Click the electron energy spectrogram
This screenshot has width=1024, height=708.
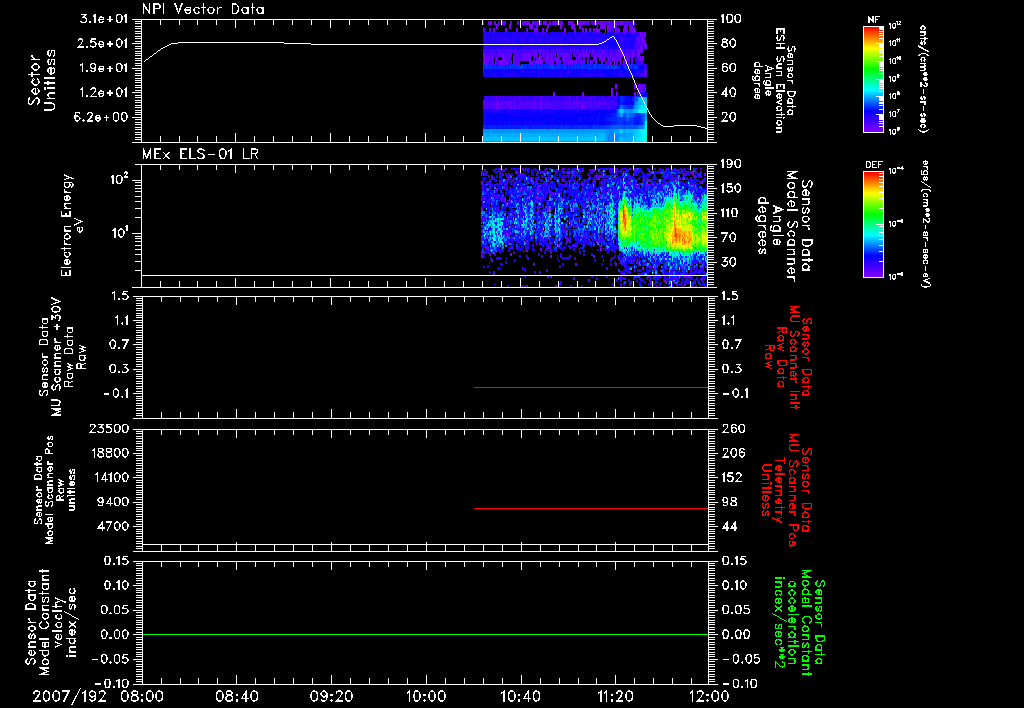pos(594,226)
